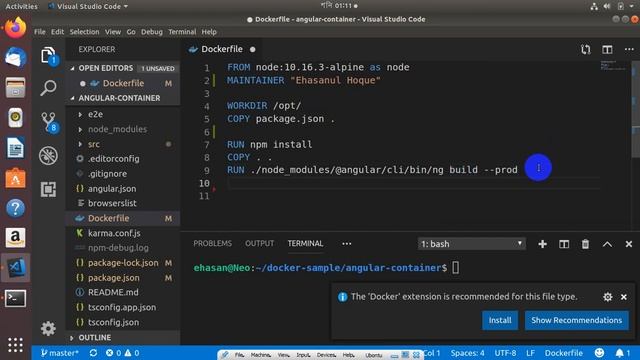Viewport: 640px width, 360px height.
Task: Open the File menu
Action: 40,32
